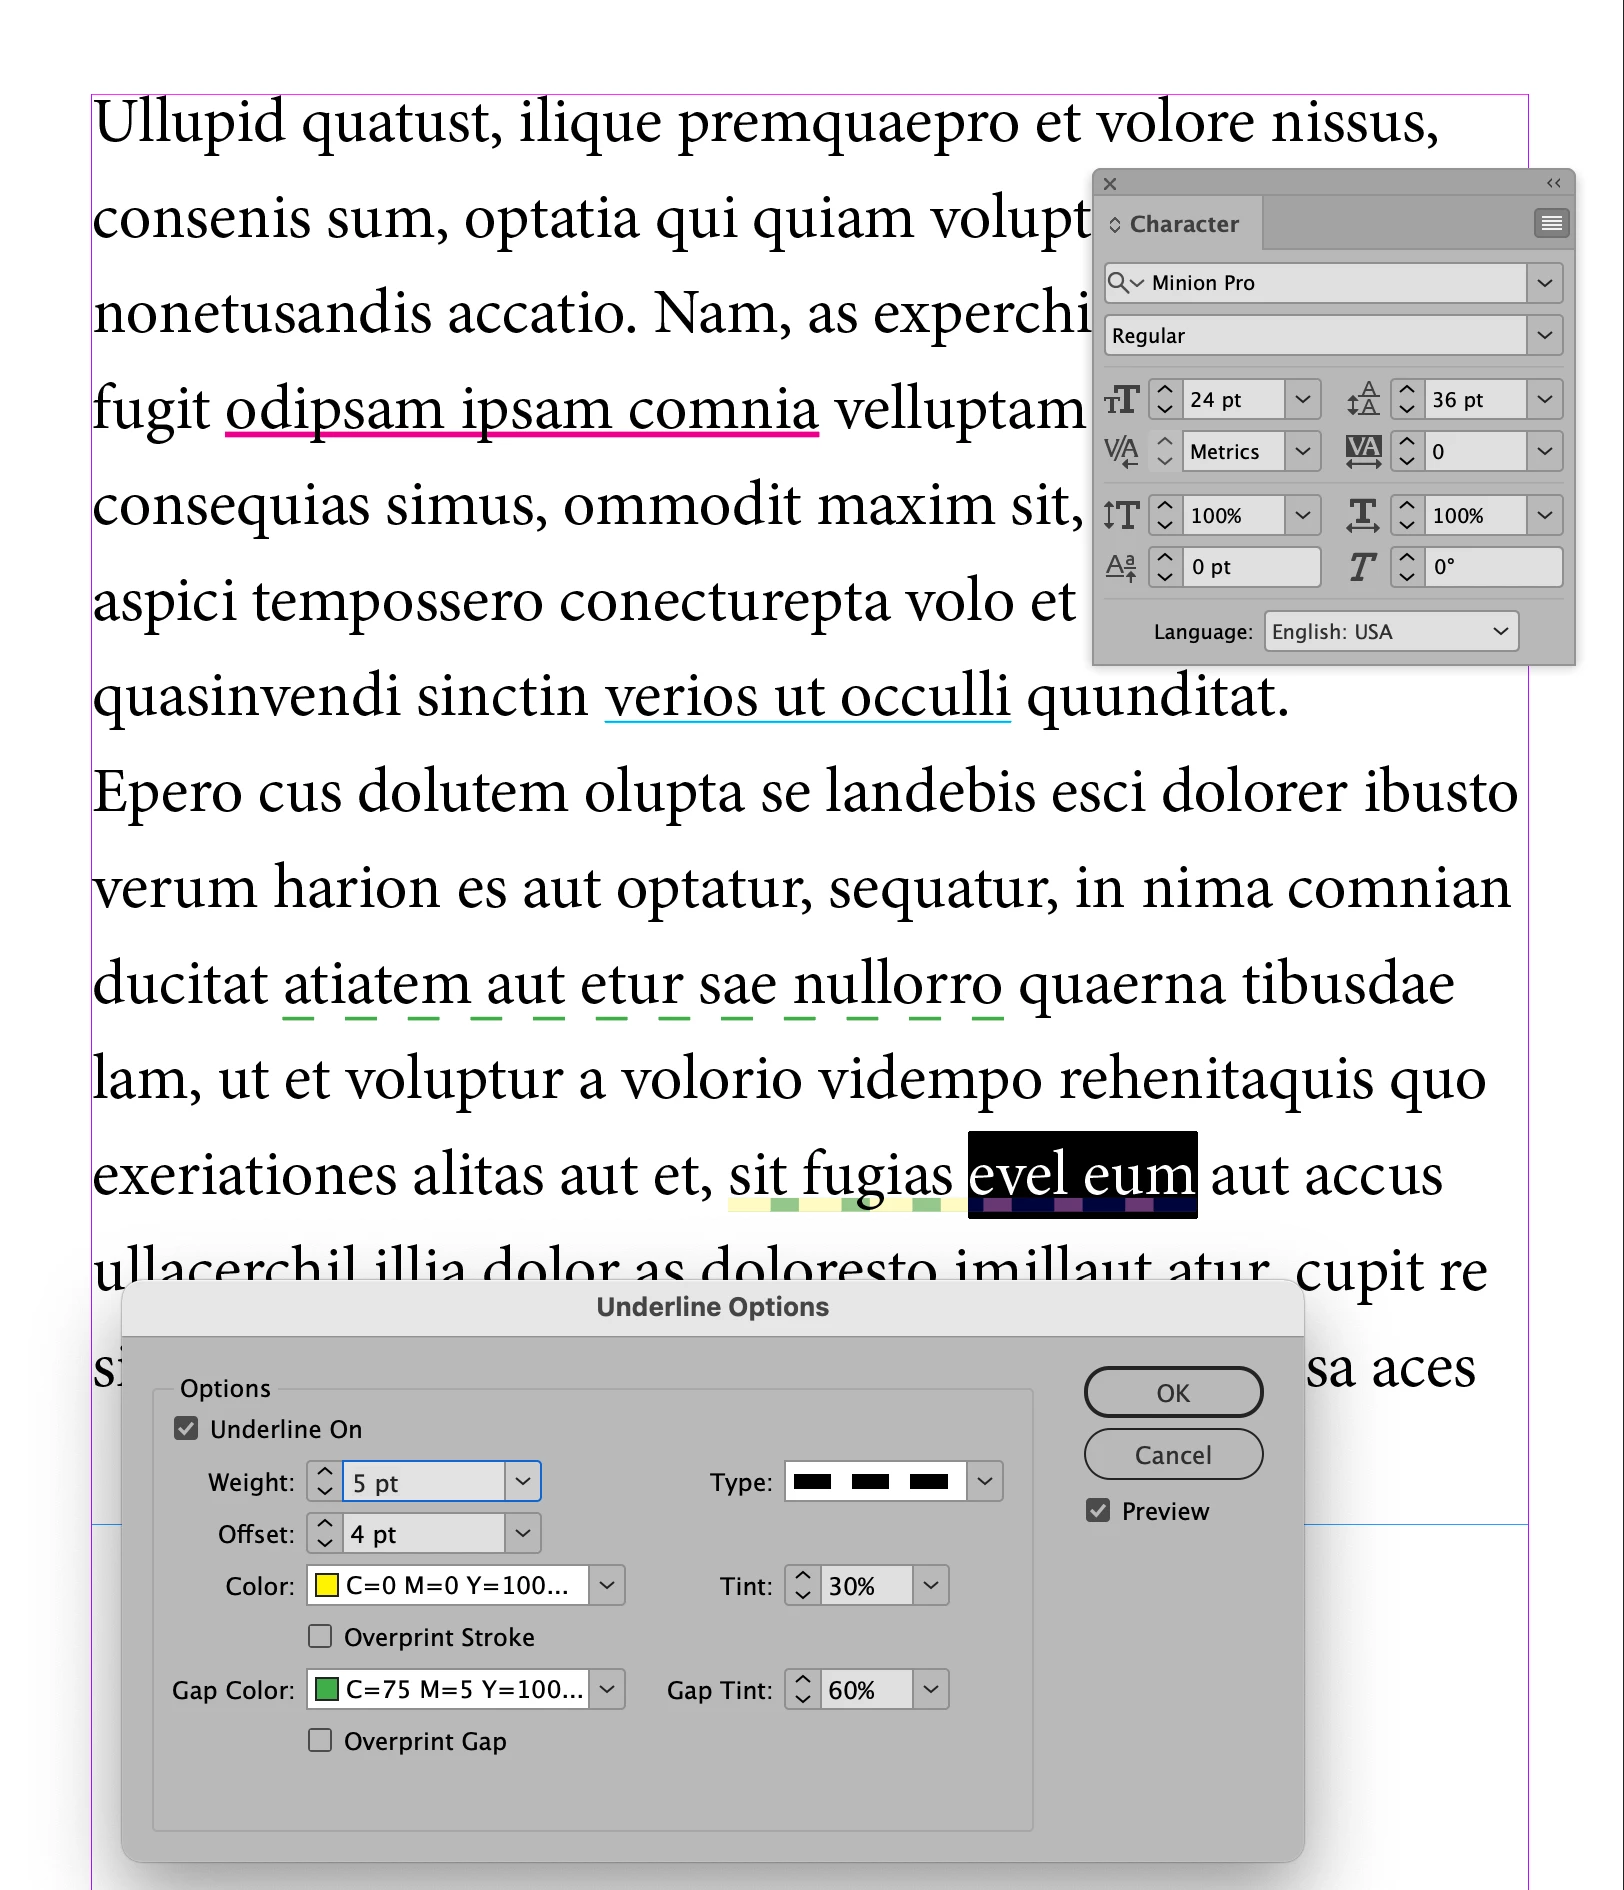Open the Gap Tint dropdown arrow
The image size is (1624, 1890).
tap(931, 1690)
